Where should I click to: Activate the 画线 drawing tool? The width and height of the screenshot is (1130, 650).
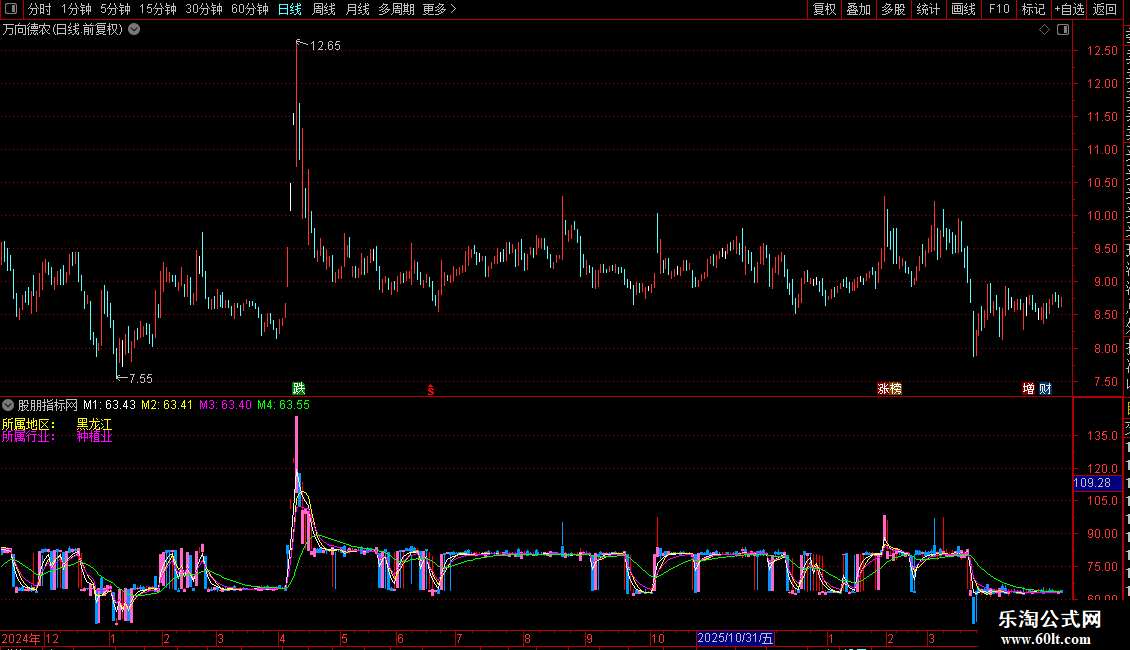coord(964,9)
